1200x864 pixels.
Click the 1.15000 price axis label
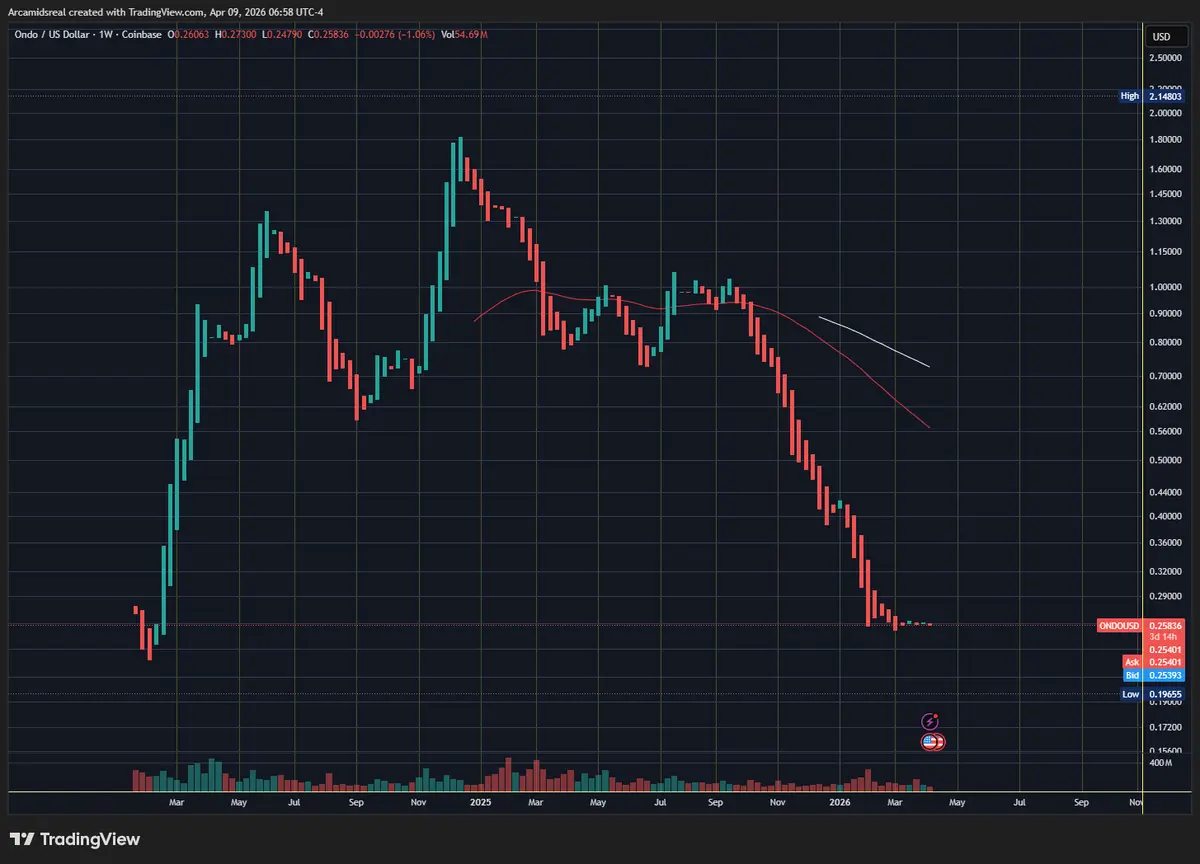[1166, 252]
